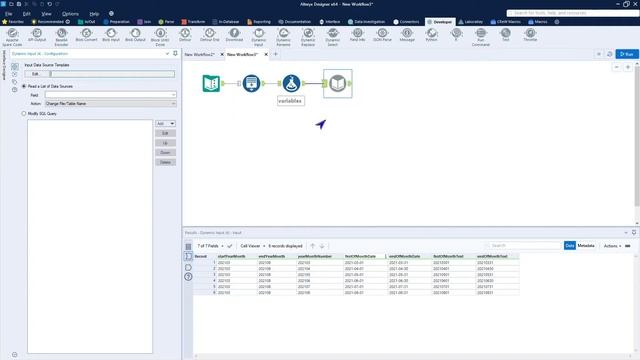Click the Dynamic Input node on canvas
This screenshot has width=640, height=360.
click(x=338, y=83)
